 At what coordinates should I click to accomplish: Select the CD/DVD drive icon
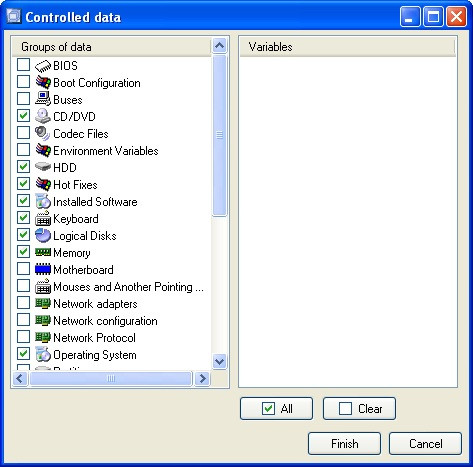point(43,116)
